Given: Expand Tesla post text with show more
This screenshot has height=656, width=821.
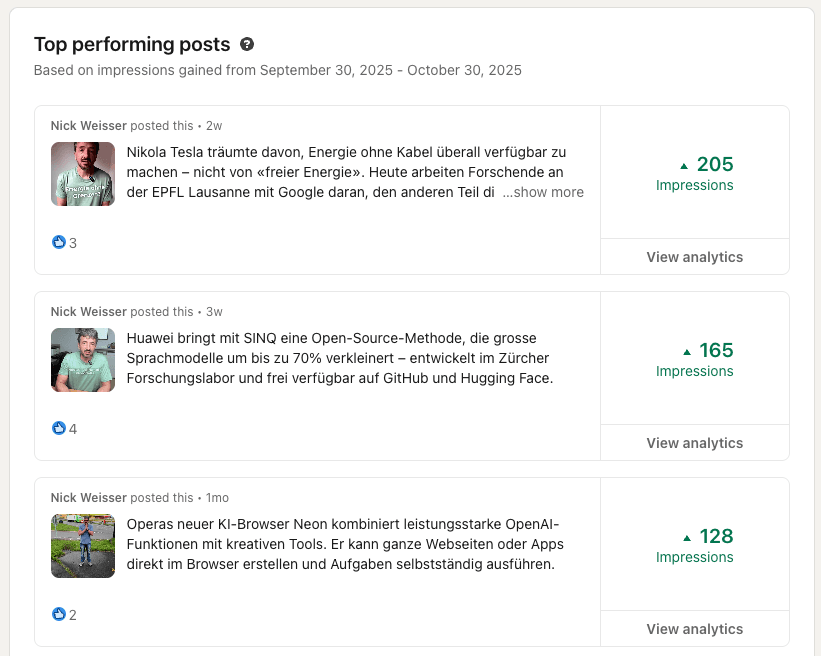Looking at the screenshot, I should point(543,192).
